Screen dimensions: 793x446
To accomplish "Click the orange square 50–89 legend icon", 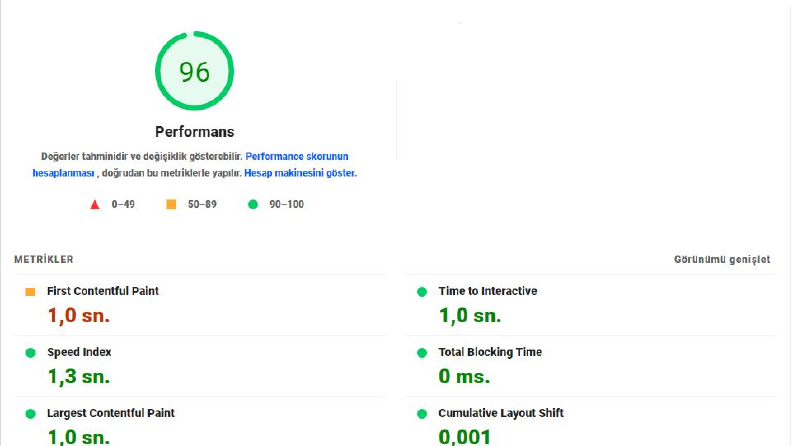I will [171, 204].
